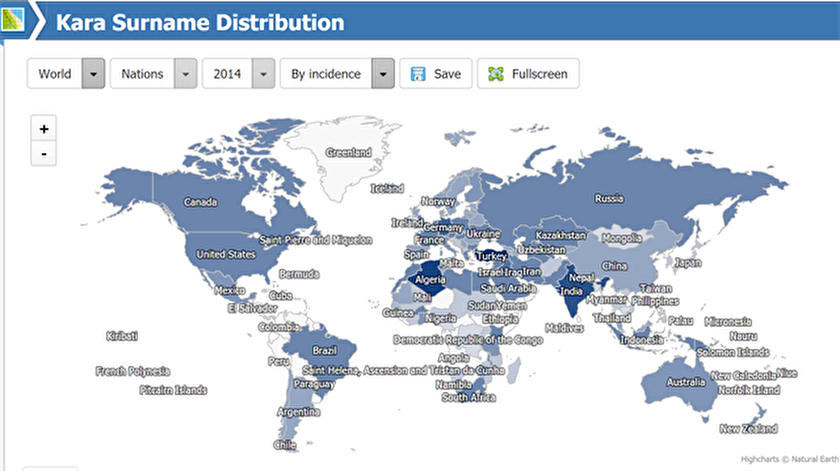840x471 pixels.
Task: Click the Mexico label
Action: coord(229,290)
